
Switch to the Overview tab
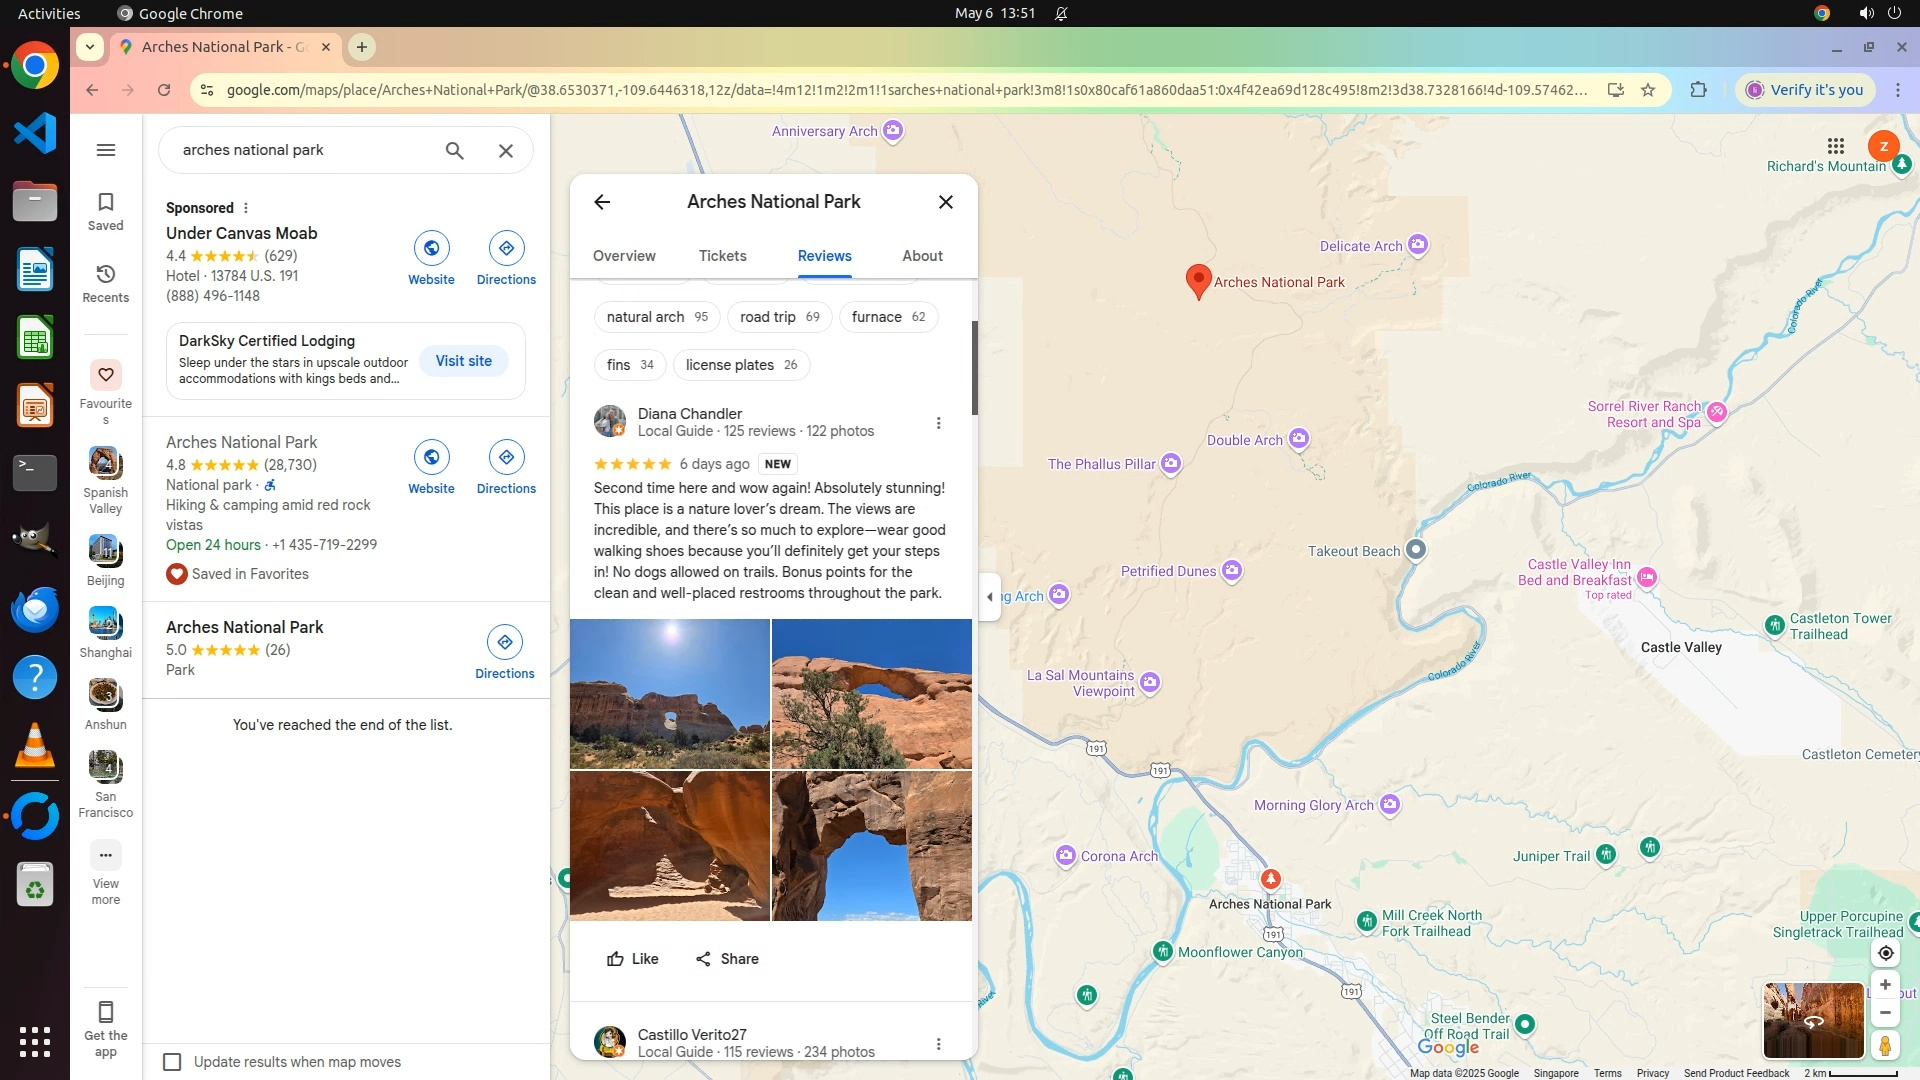pos(624,256)
